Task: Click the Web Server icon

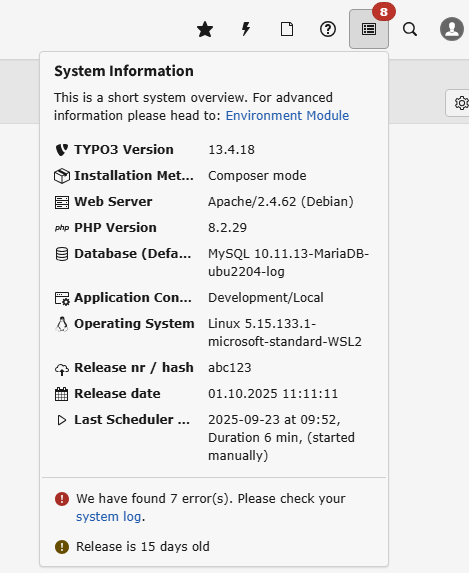Action: point(62,202)
